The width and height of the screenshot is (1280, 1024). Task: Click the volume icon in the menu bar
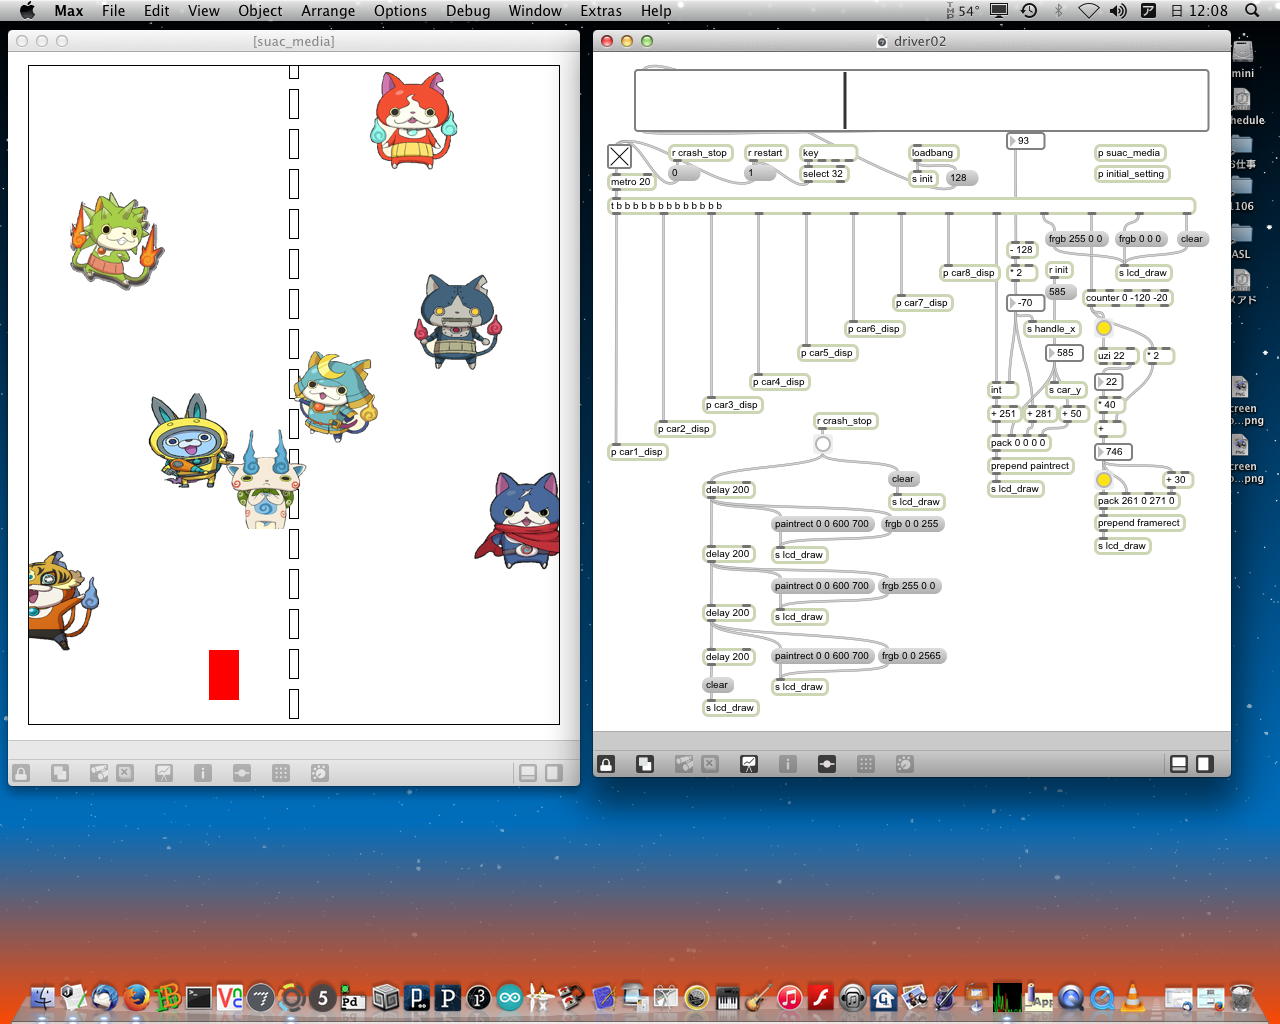click(1118, 10)
